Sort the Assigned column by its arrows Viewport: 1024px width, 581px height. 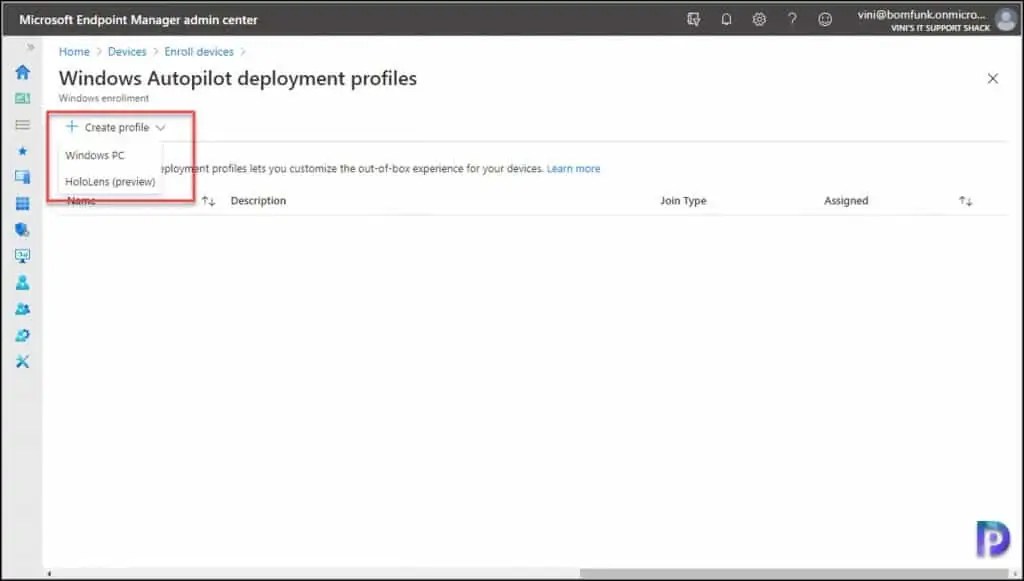point(965,200)
